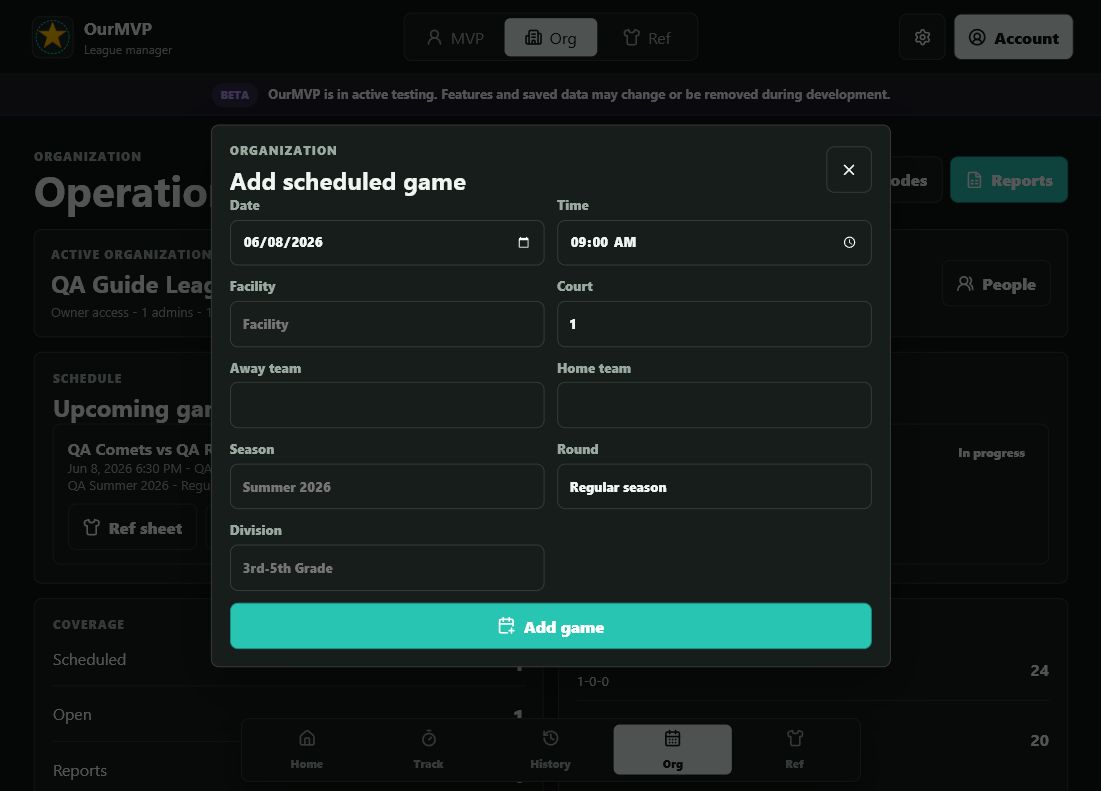Open the Reports button

(x=1008, y=180)
